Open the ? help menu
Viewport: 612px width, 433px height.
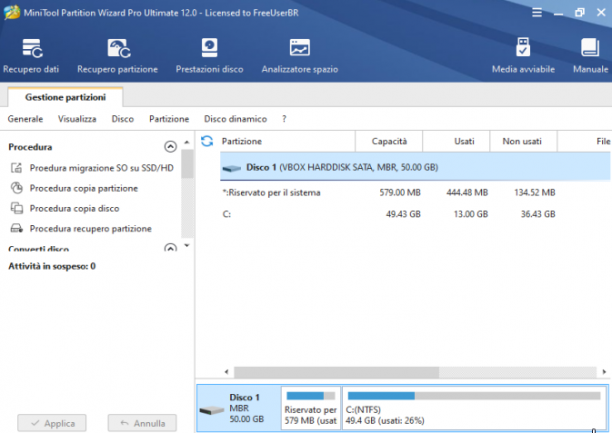click(284, 119)
